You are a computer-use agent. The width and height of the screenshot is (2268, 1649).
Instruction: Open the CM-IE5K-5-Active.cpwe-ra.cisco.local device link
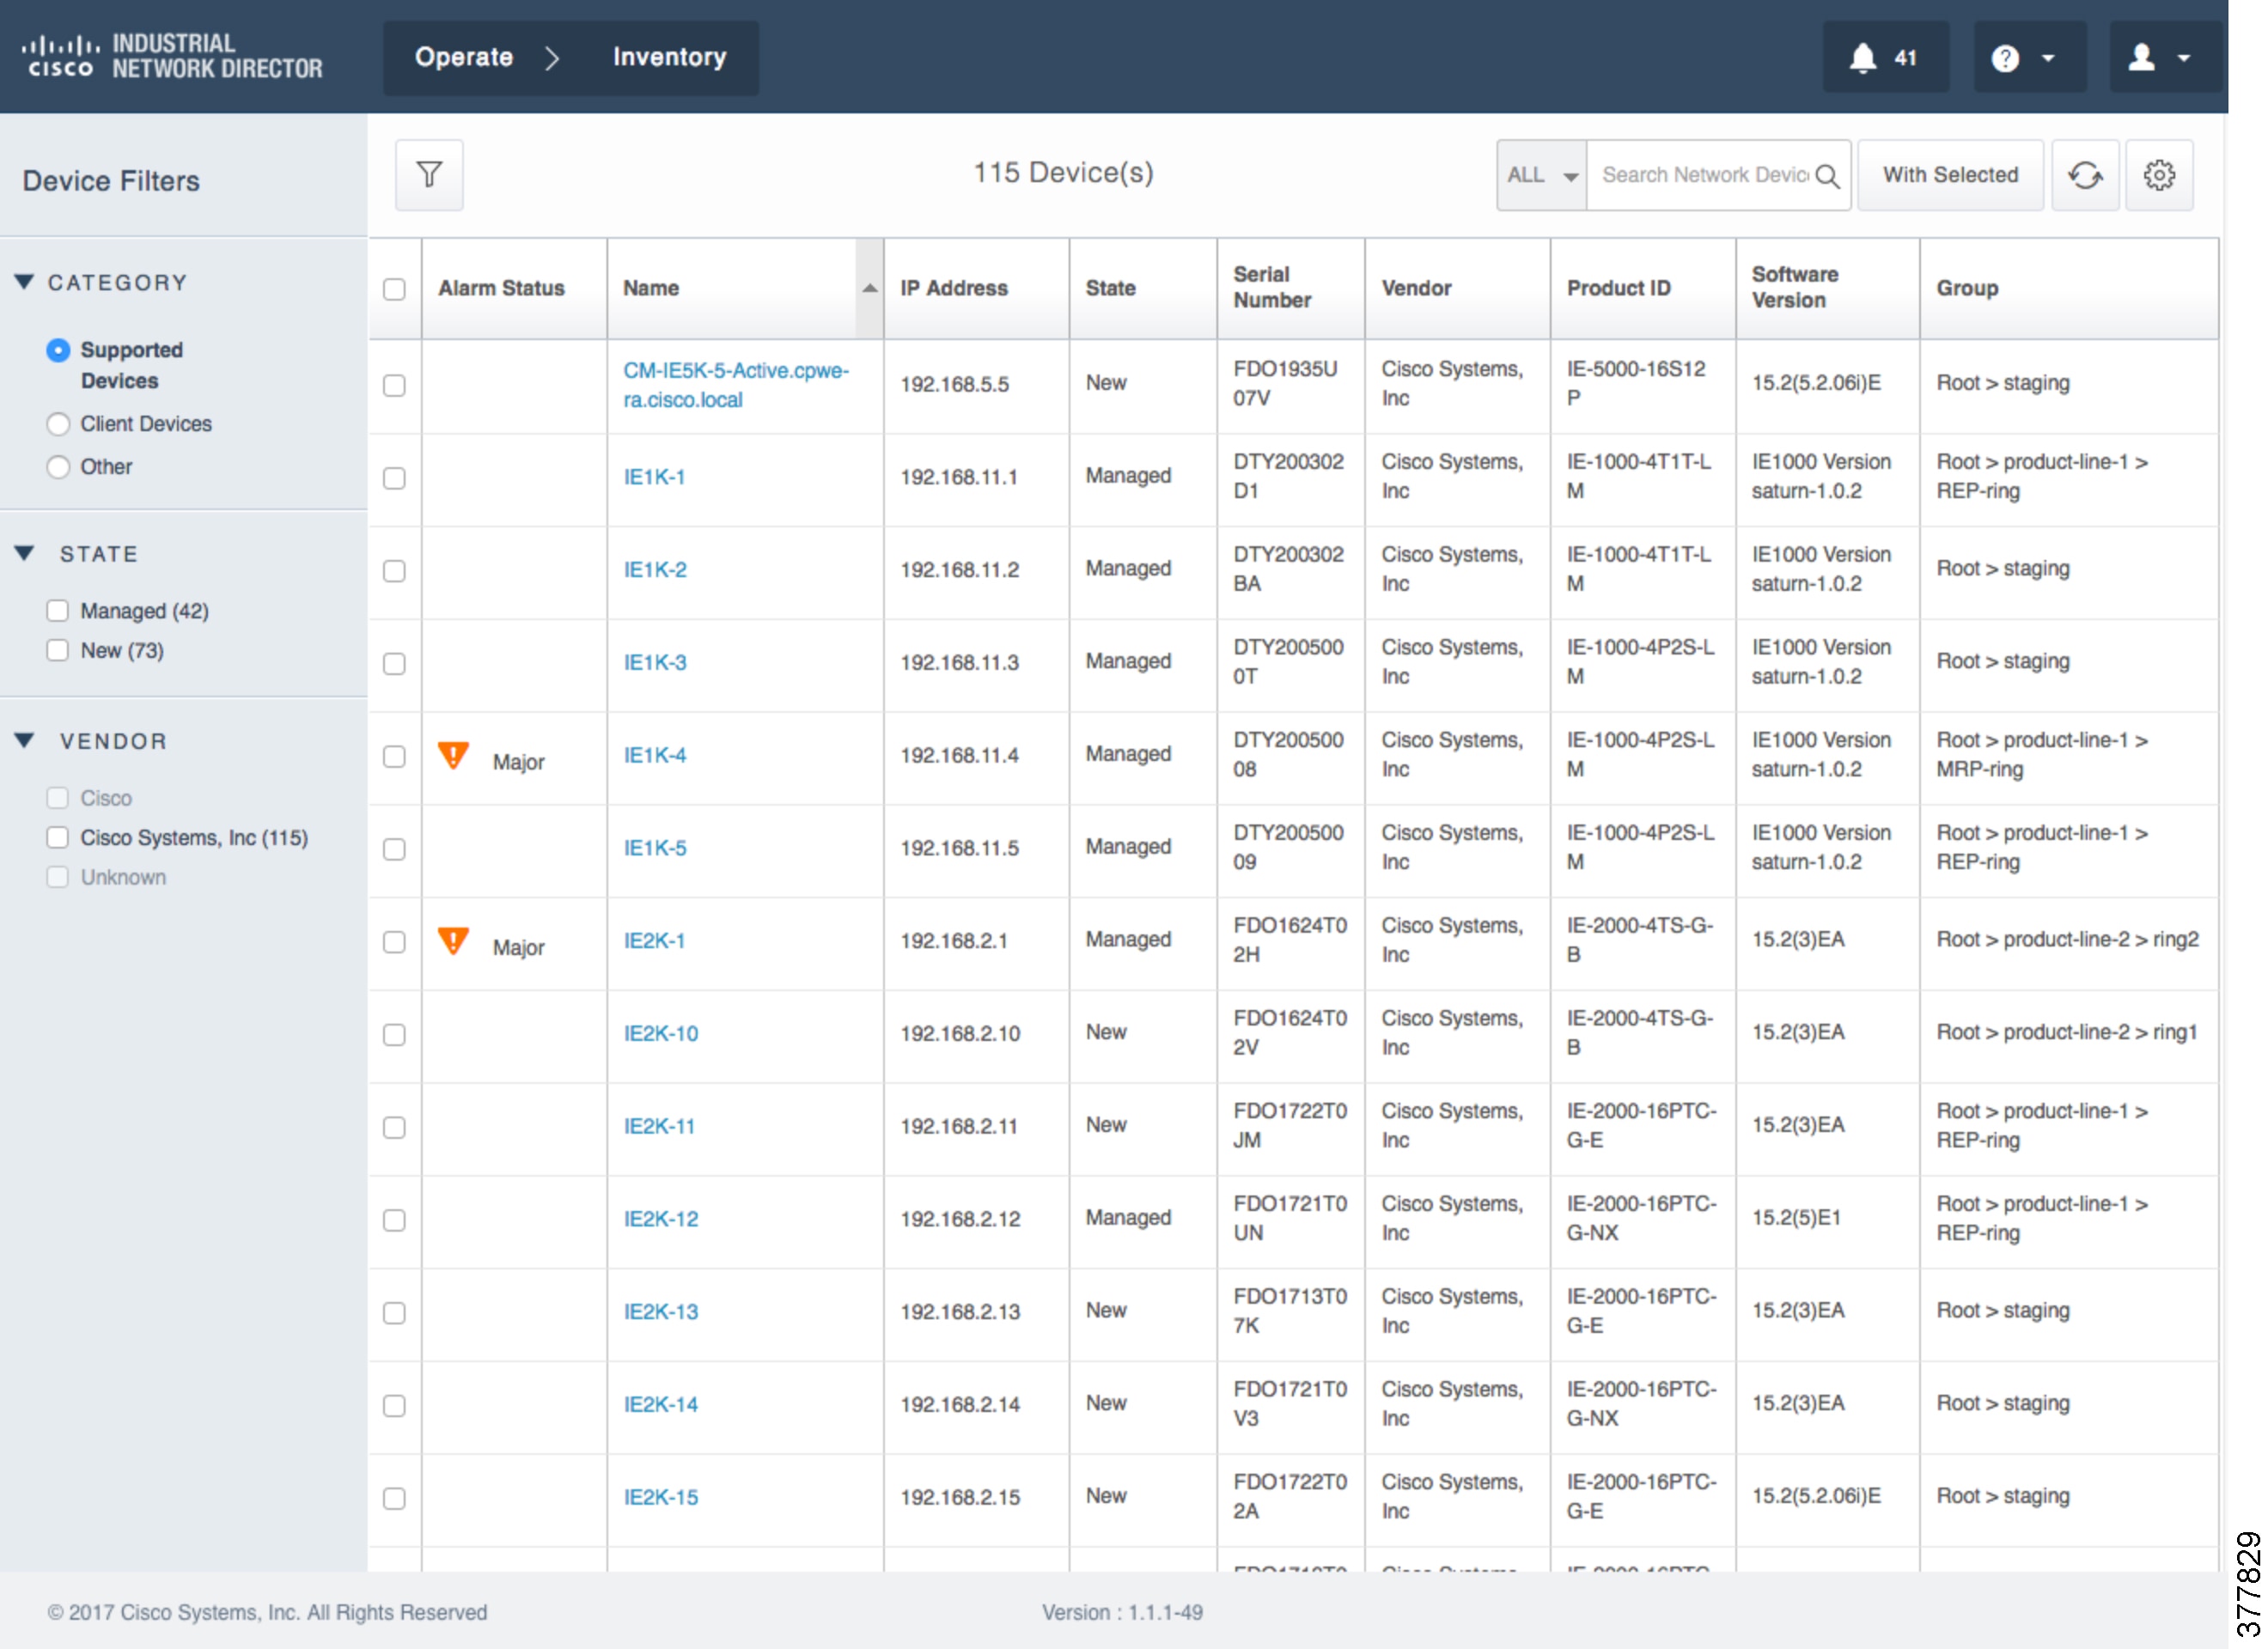pyautogui.click(x=736, y=385)
